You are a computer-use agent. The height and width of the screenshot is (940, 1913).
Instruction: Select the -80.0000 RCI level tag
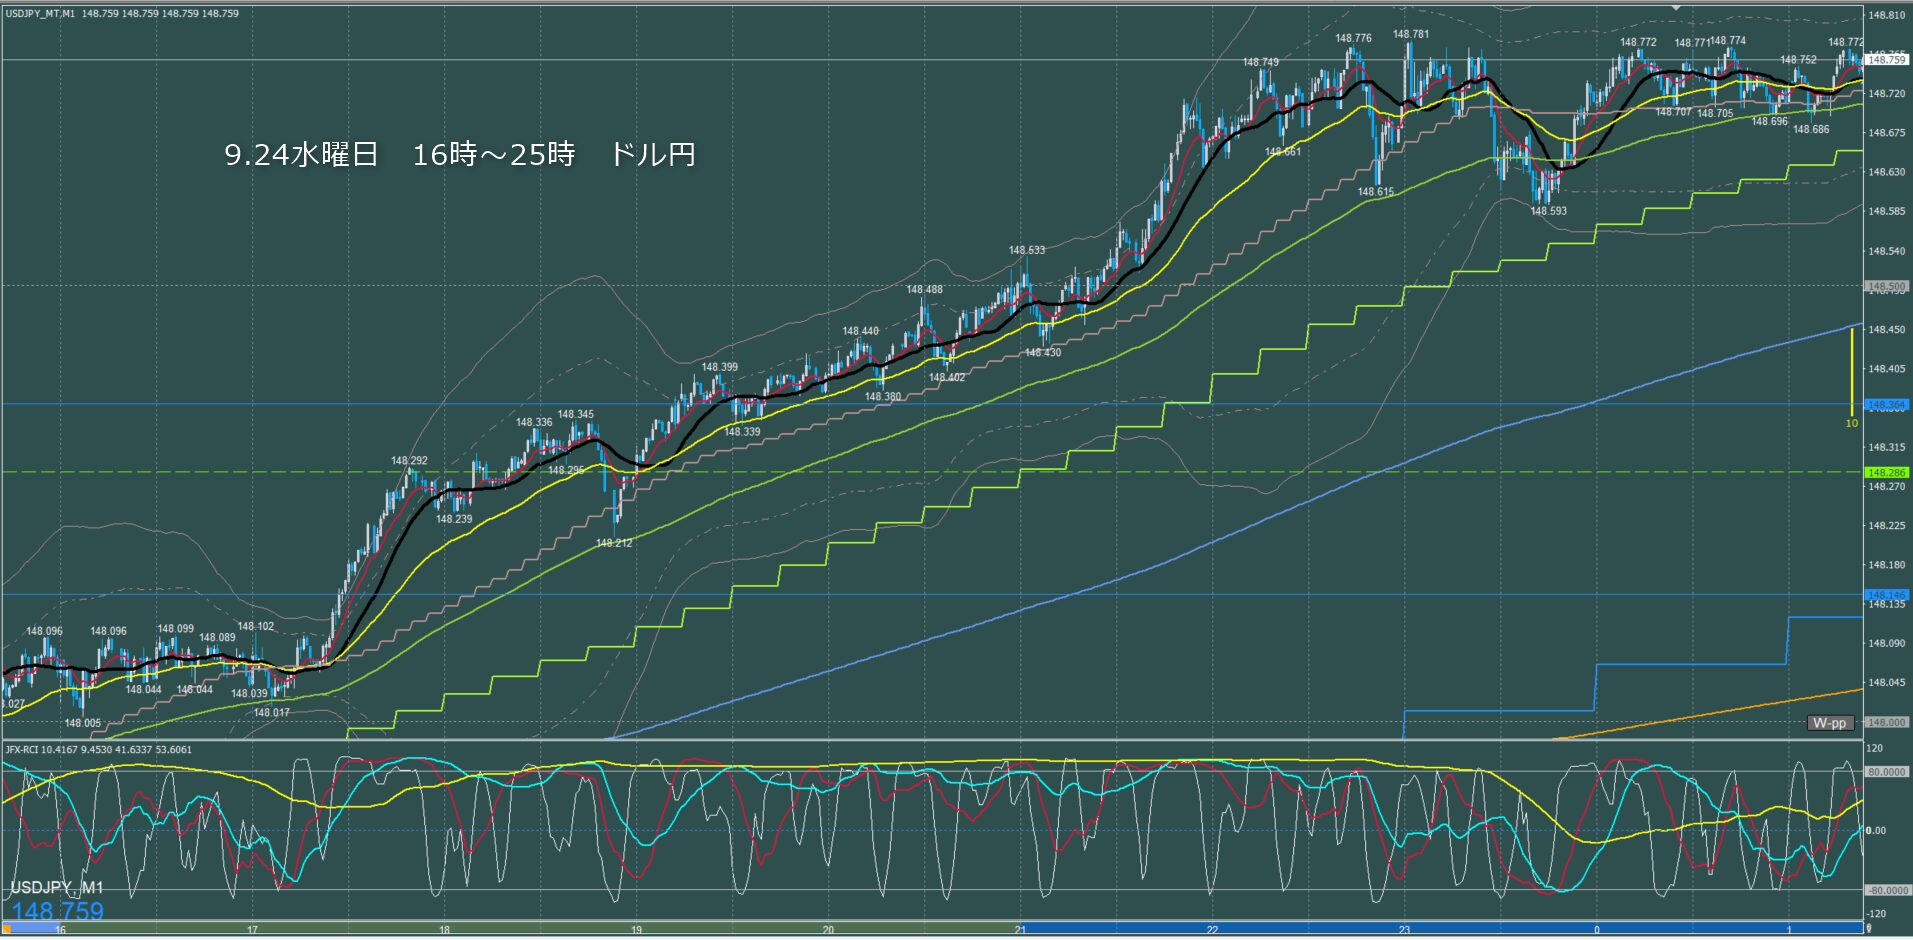click(x=1887, y=890)
